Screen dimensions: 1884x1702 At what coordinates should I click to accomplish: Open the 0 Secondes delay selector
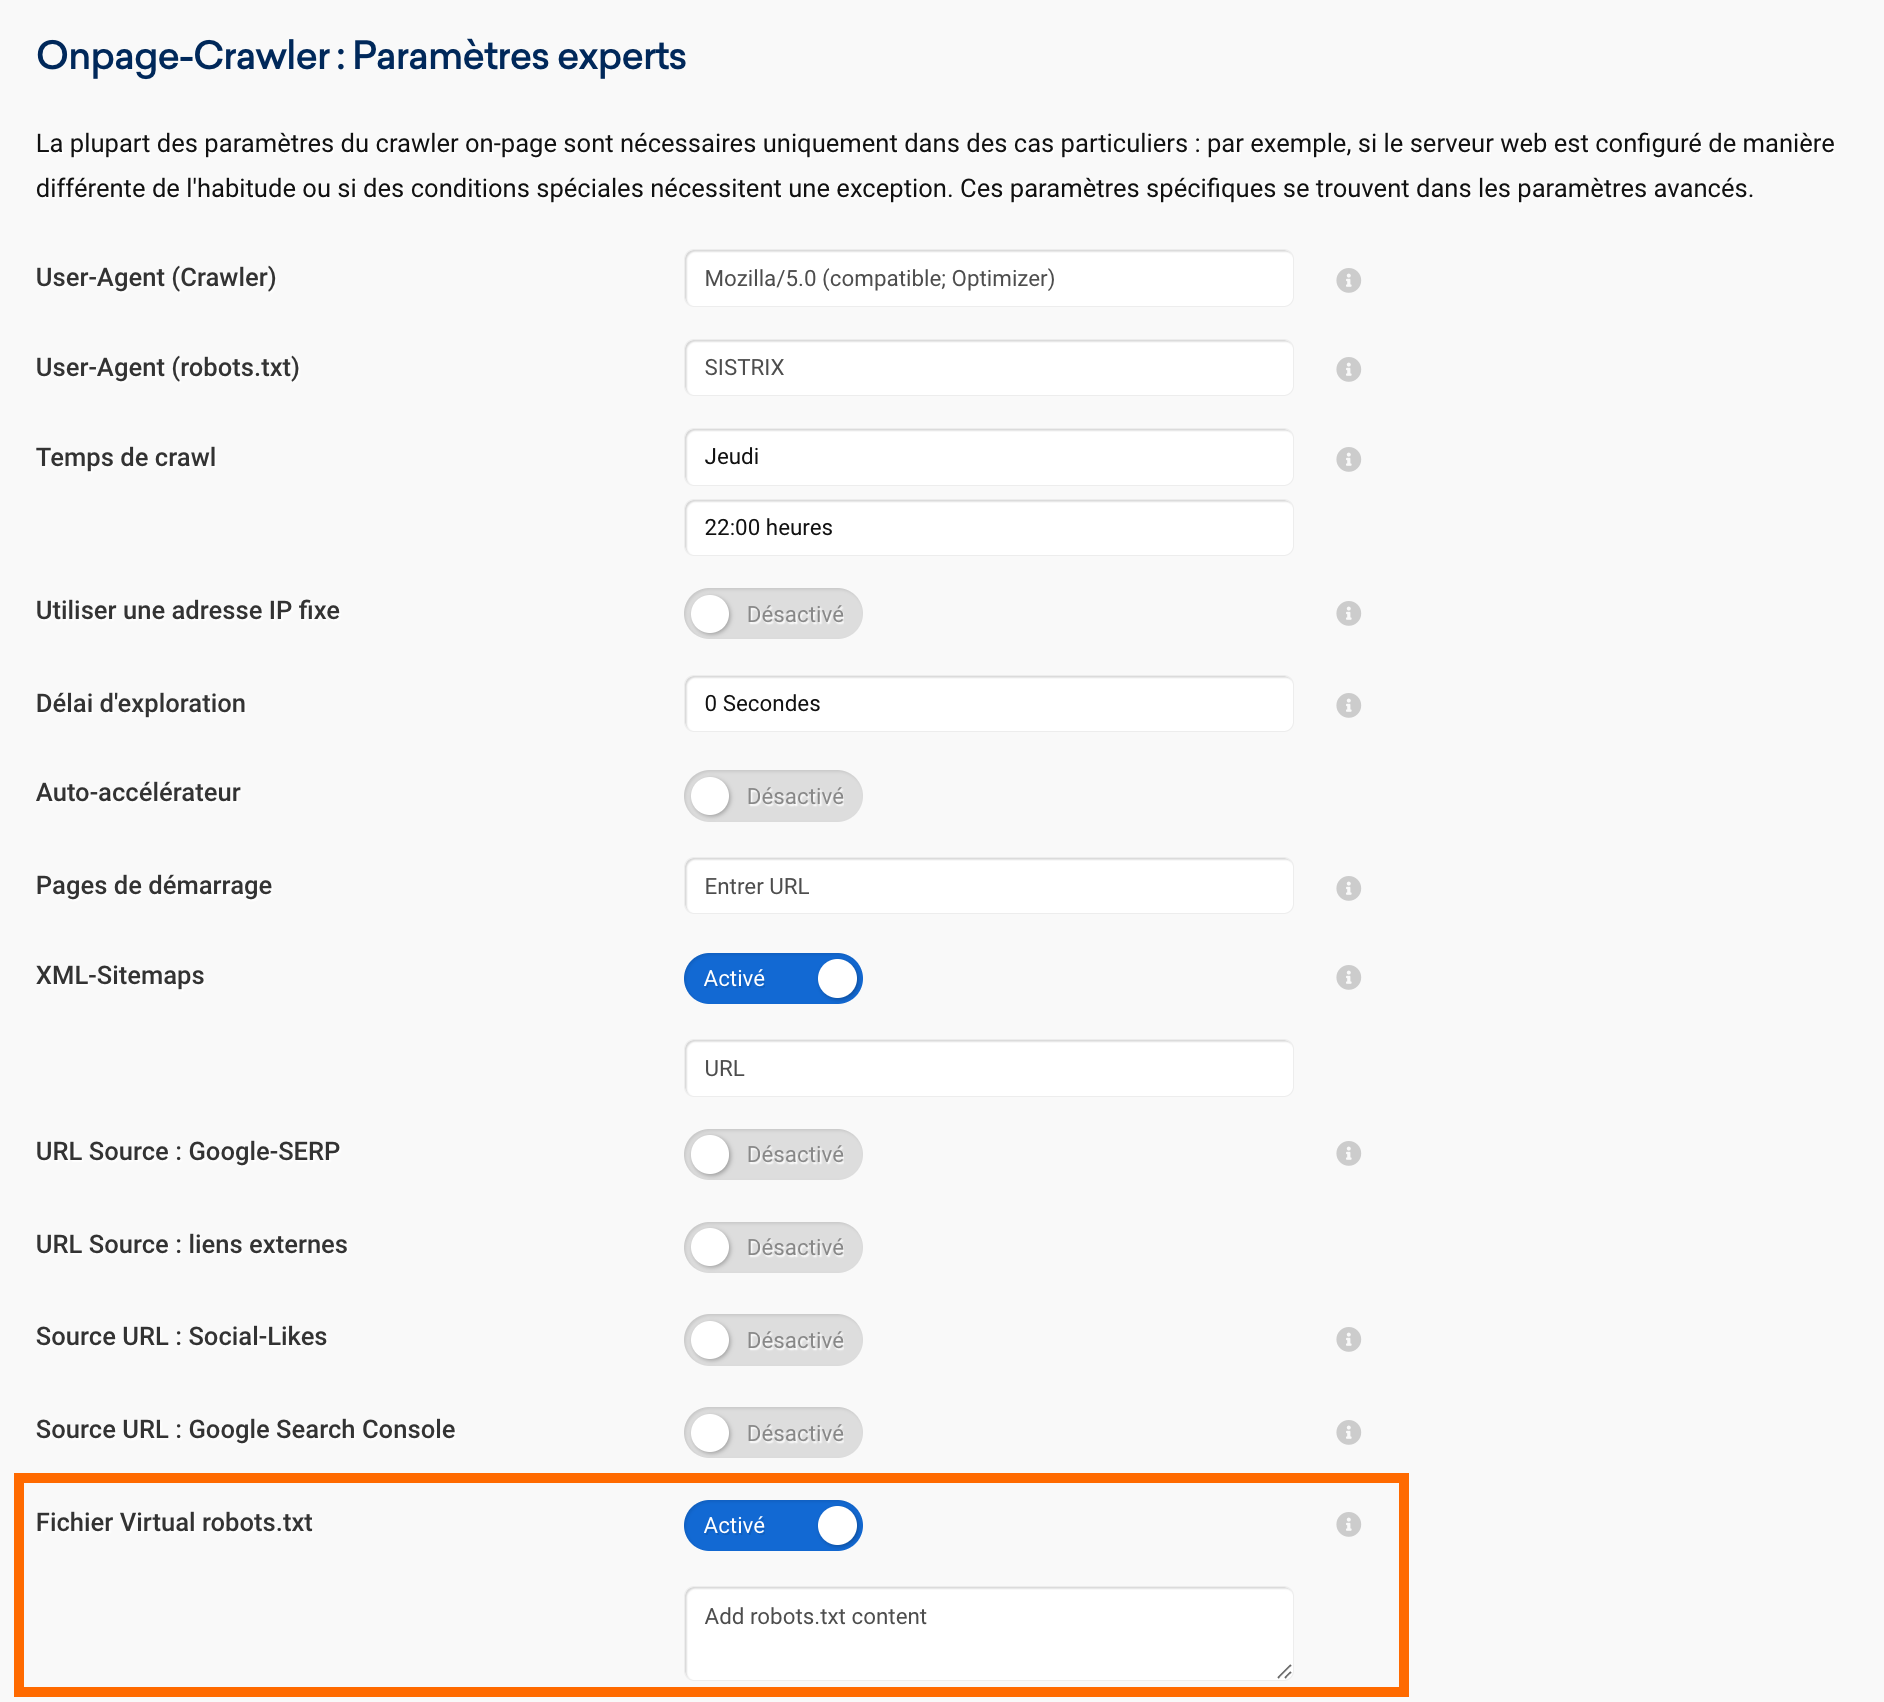click(988, 704)
